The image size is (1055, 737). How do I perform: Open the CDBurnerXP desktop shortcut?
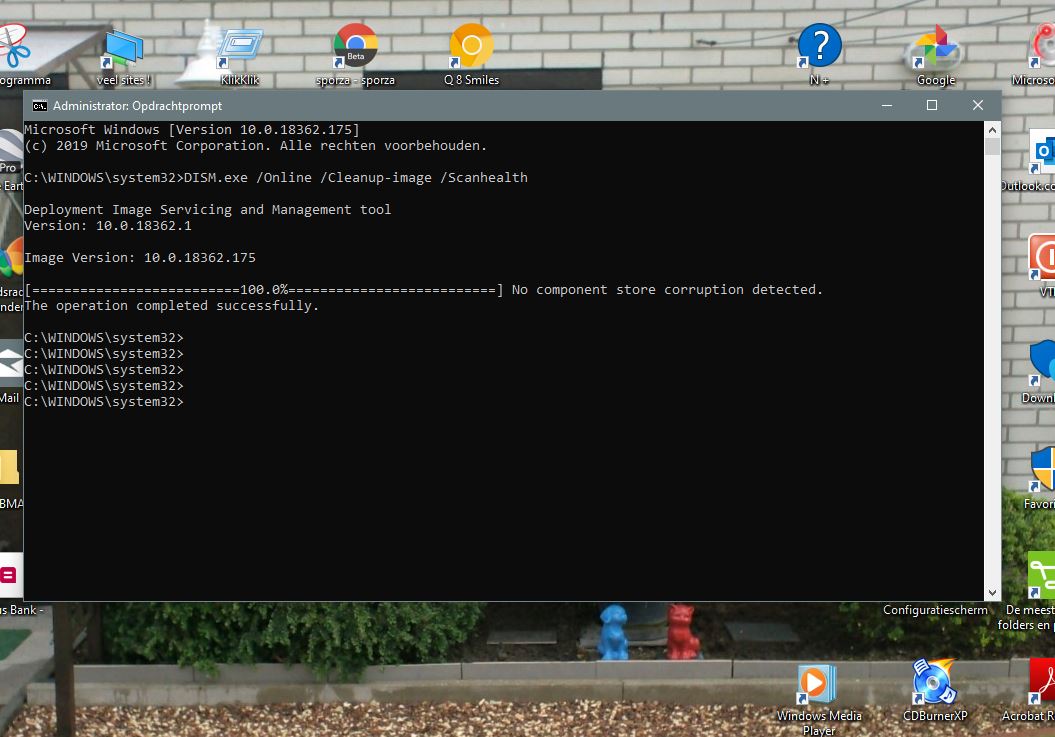(935, 685)
